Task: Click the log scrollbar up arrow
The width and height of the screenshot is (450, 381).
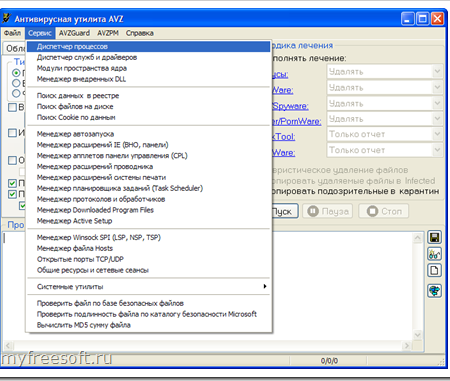Action: pos(417,238)
